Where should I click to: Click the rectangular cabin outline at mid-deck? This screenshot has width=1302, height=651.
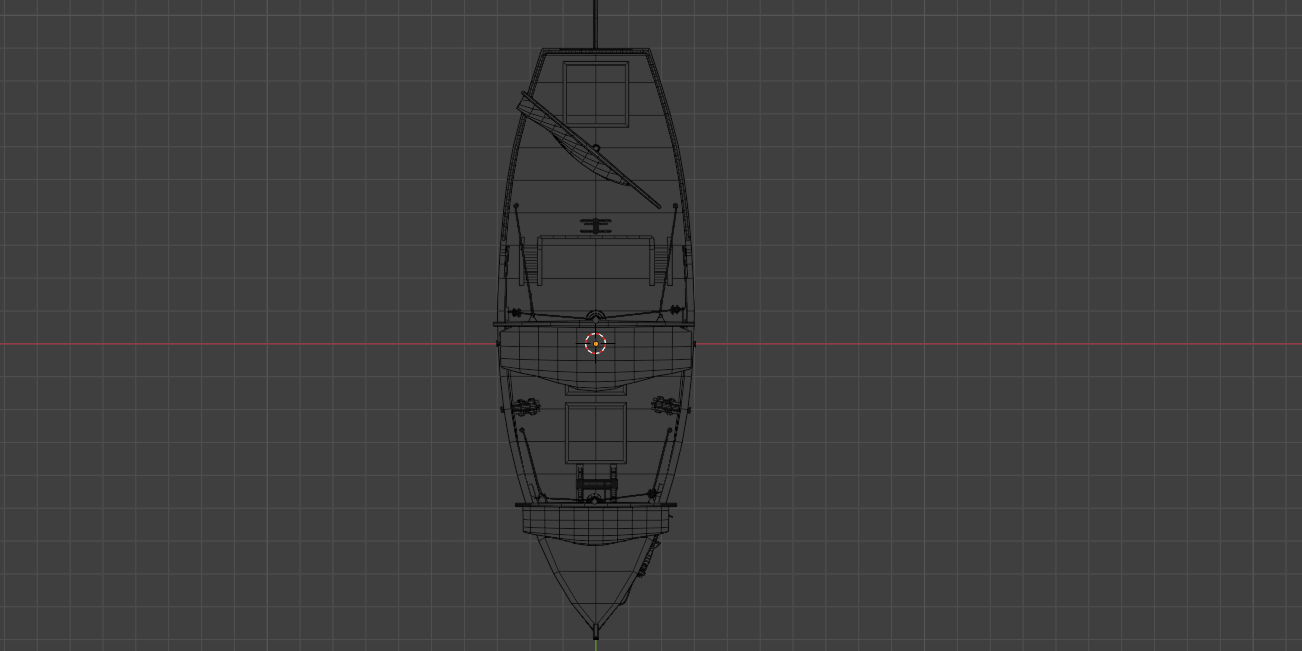[x=596, y=260]
